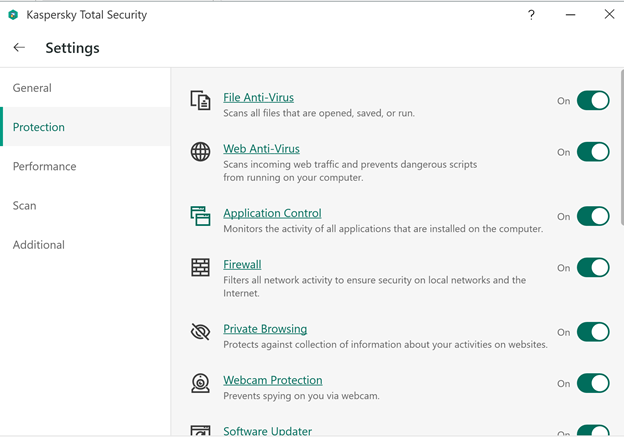
Task: Click the text 'Prevents spying on you via webcam.'
Action: (x=301, y=396)
